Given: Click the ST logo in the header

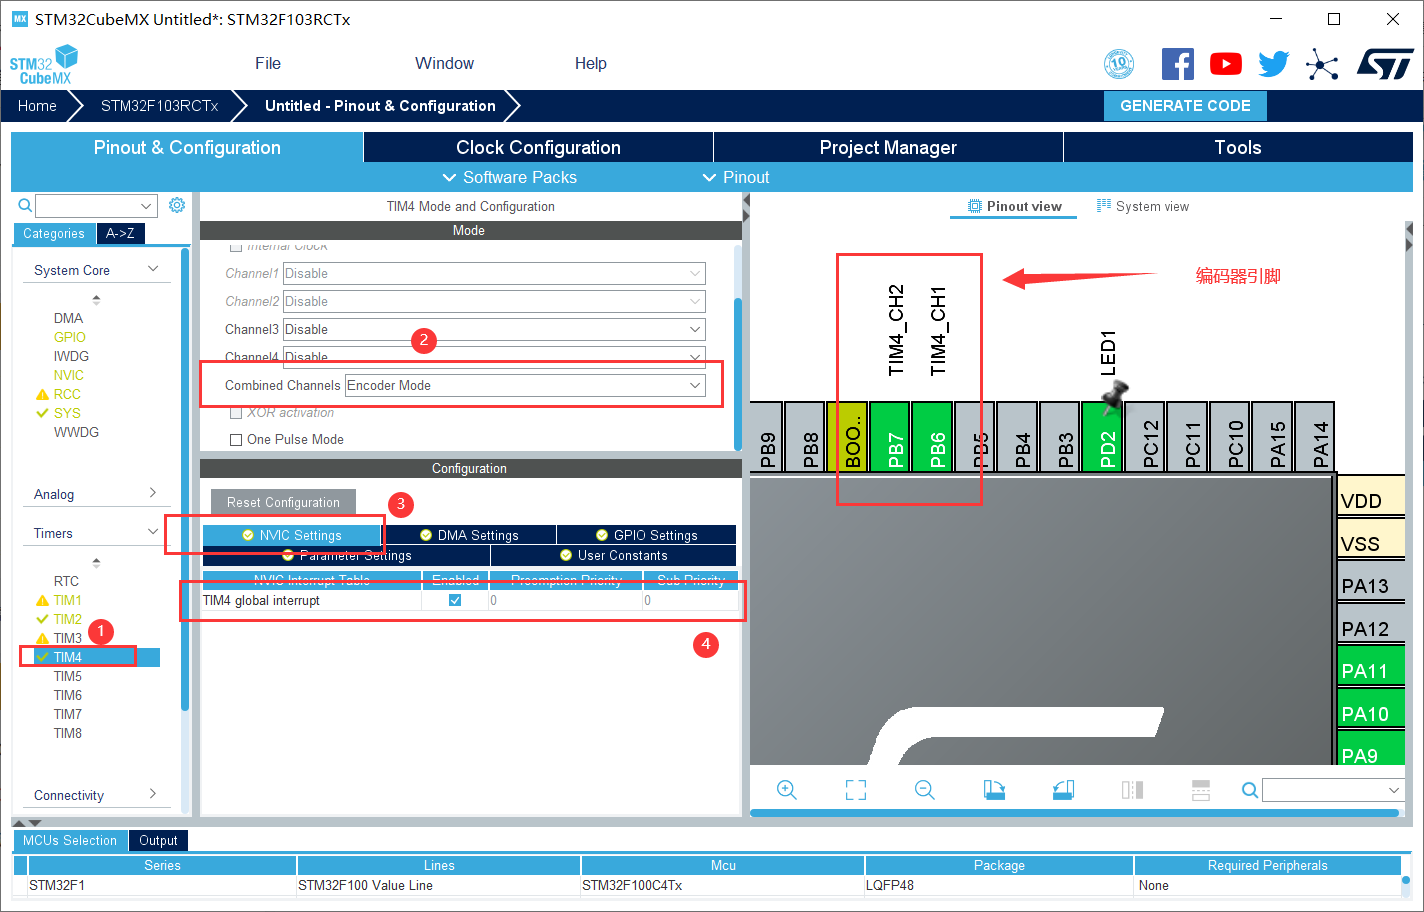Looking at the screenshot, I should point(1385,64).
